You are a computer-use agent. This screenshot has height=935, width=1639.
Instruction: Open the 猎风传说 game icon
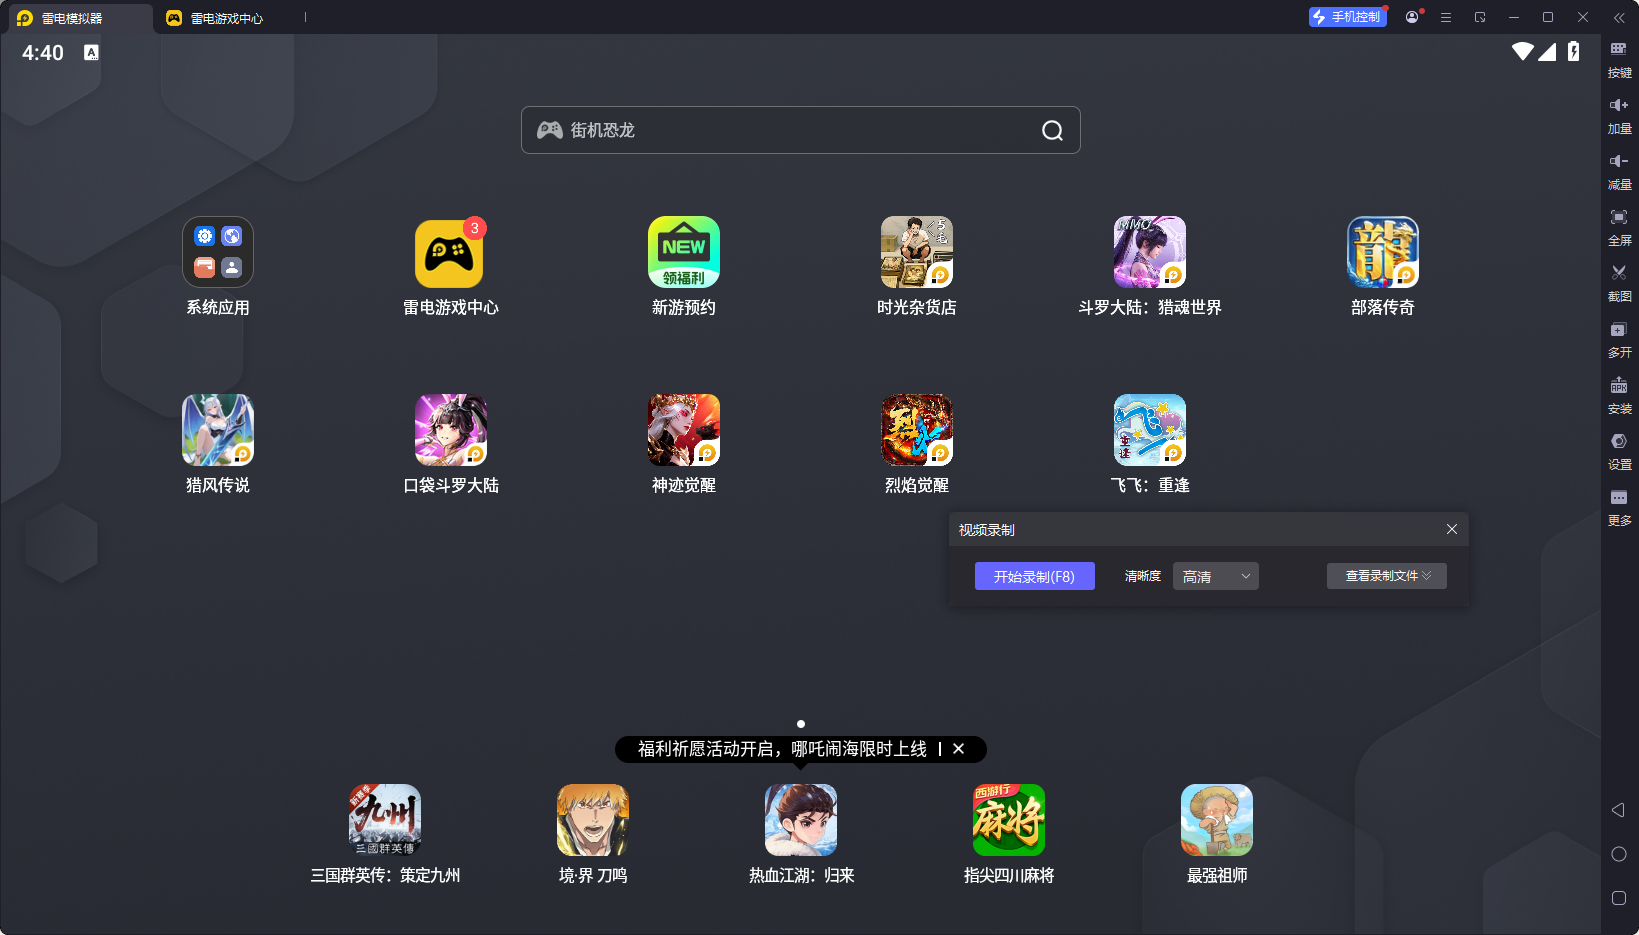[218, 430]
